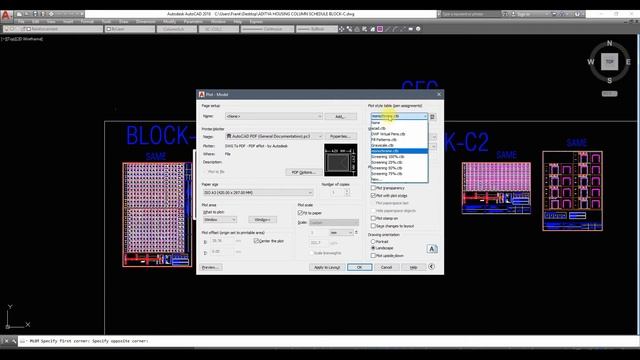The width and height of the screenshot is (640, 360).
Task: Click the E compass direction on the ViewCube
Action: [x=628, y=62]
